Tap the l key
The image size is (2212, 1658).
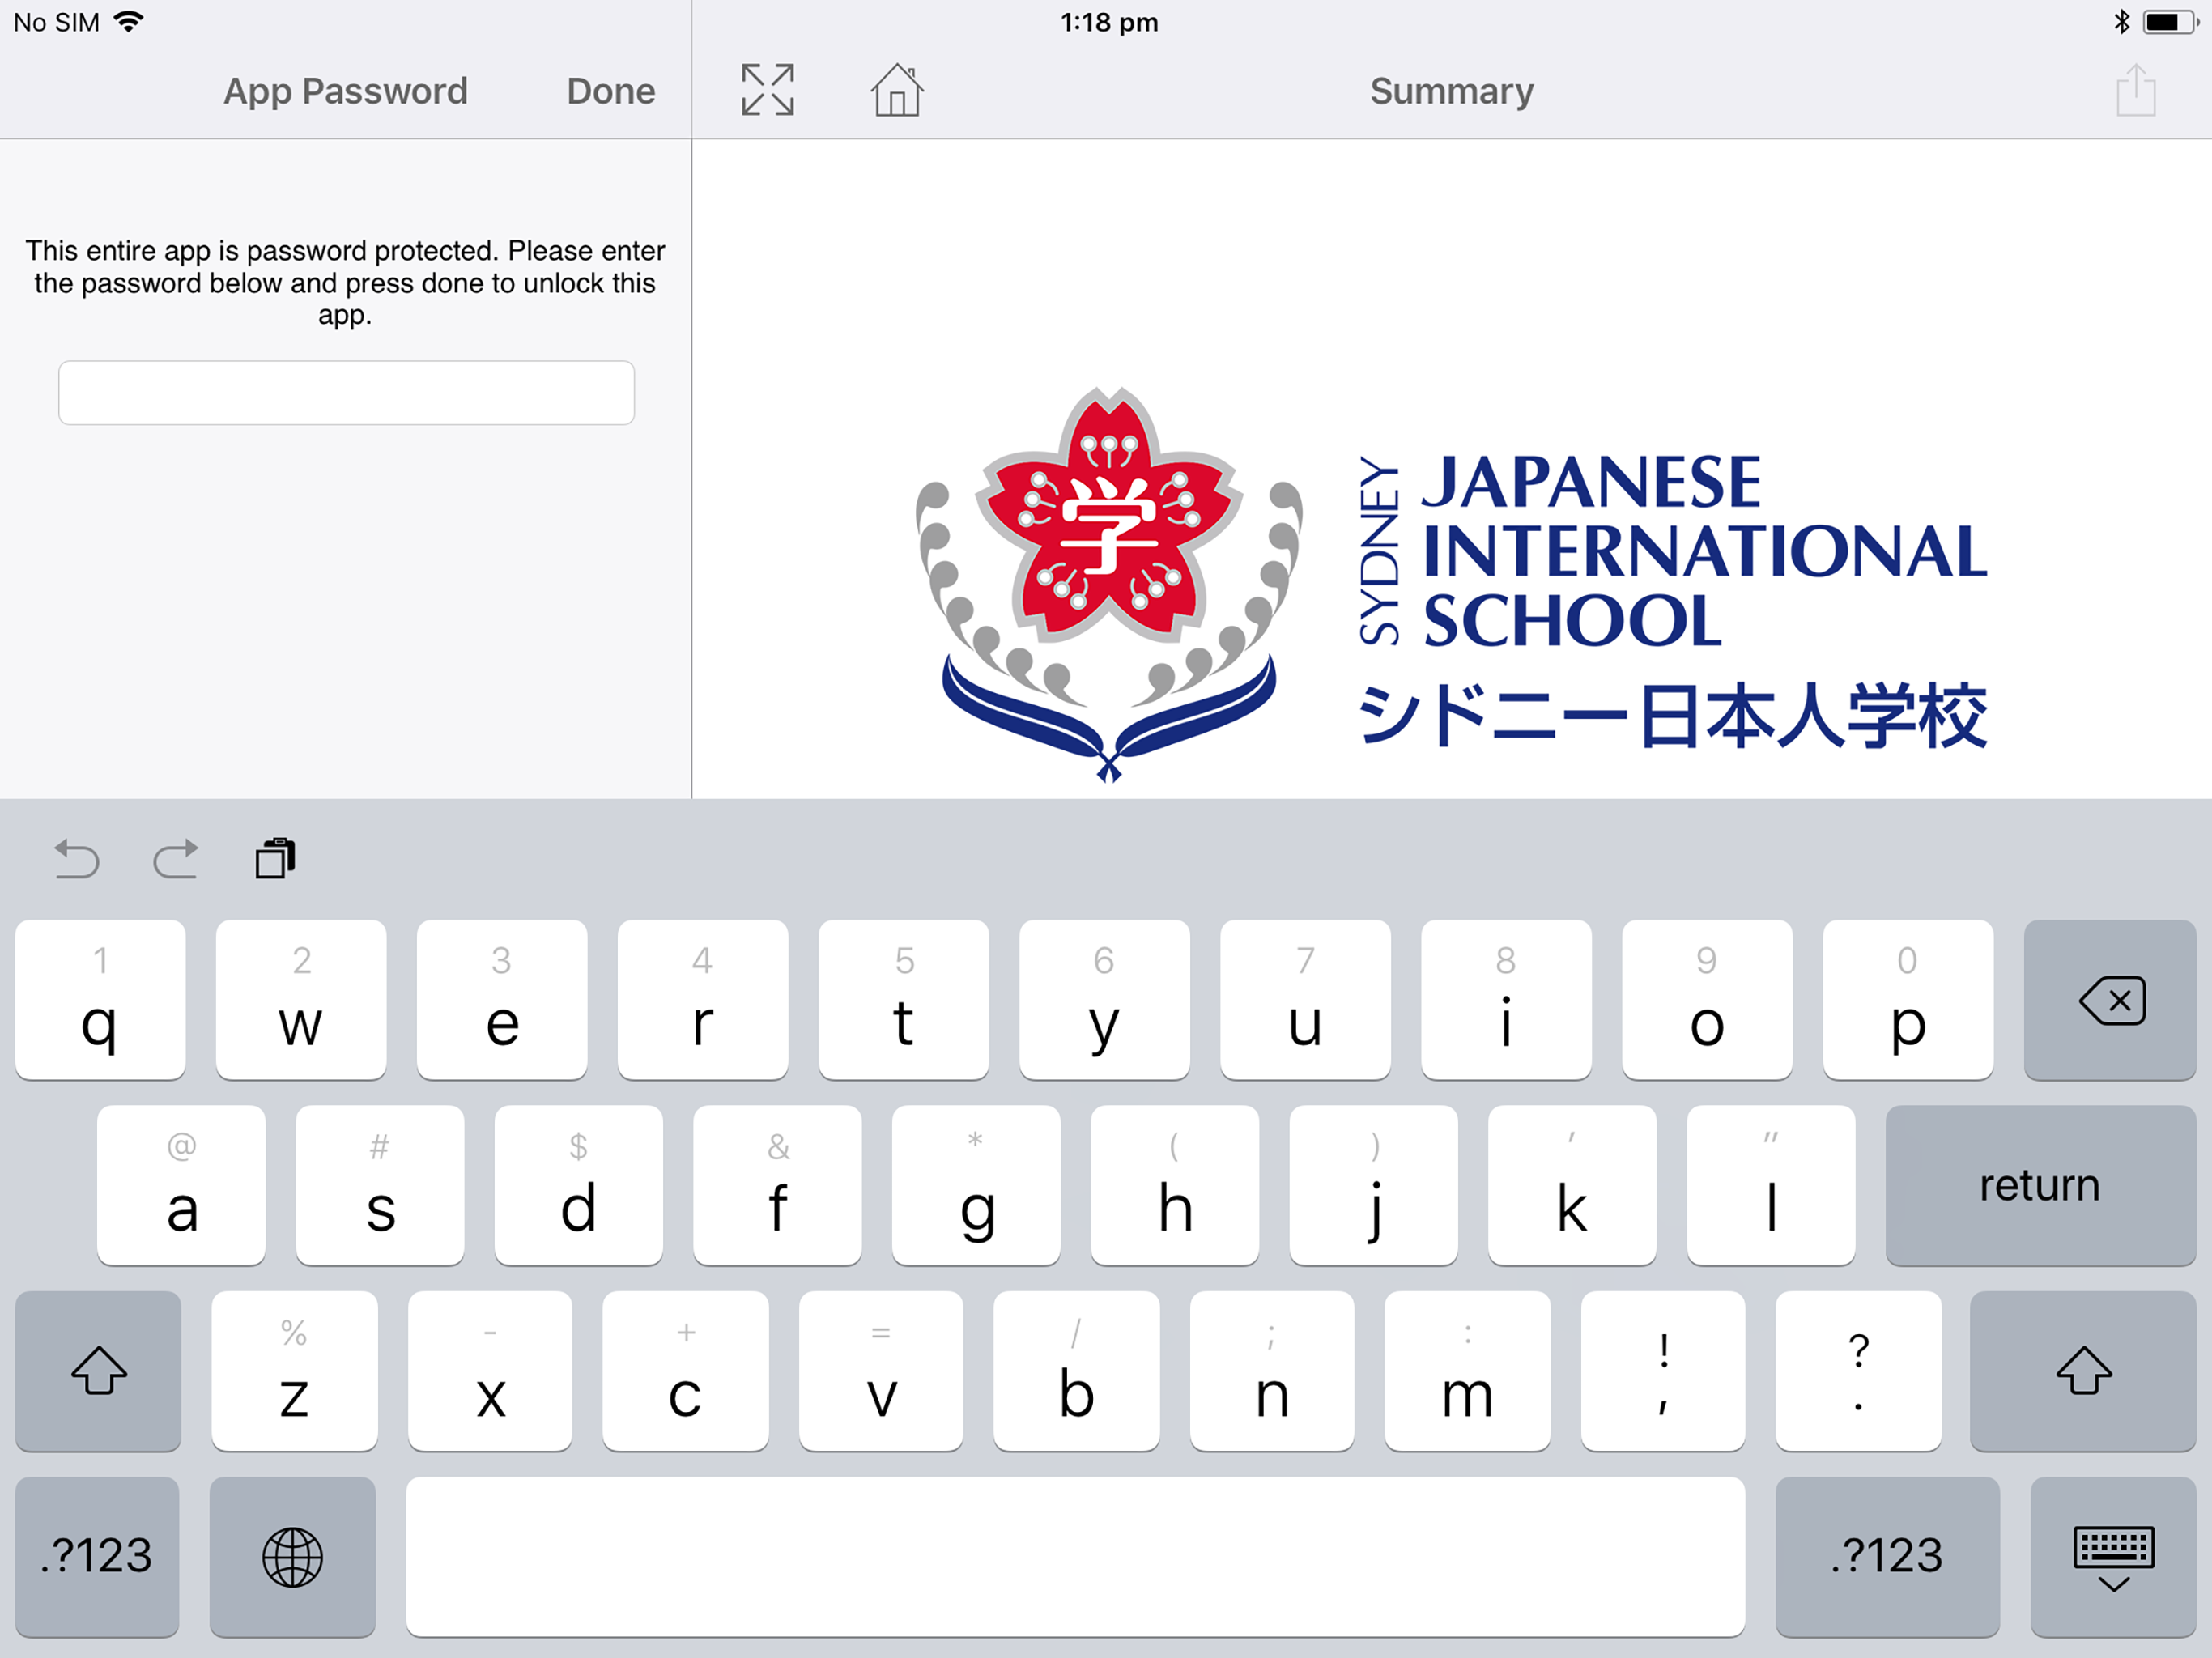pos(1772,1185)
